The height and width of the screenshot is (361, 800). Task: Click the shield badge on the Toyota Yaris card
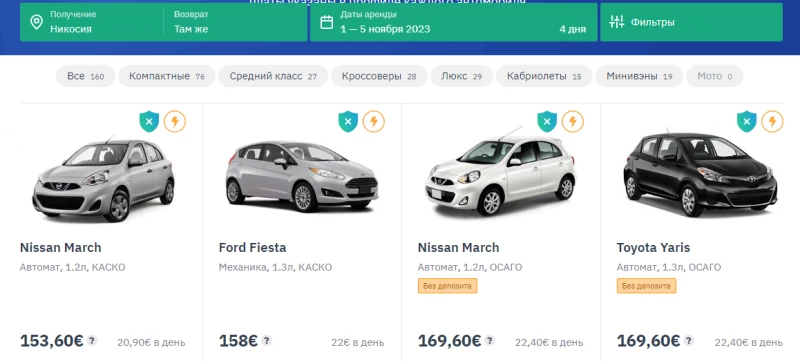[x=746, y=122]
